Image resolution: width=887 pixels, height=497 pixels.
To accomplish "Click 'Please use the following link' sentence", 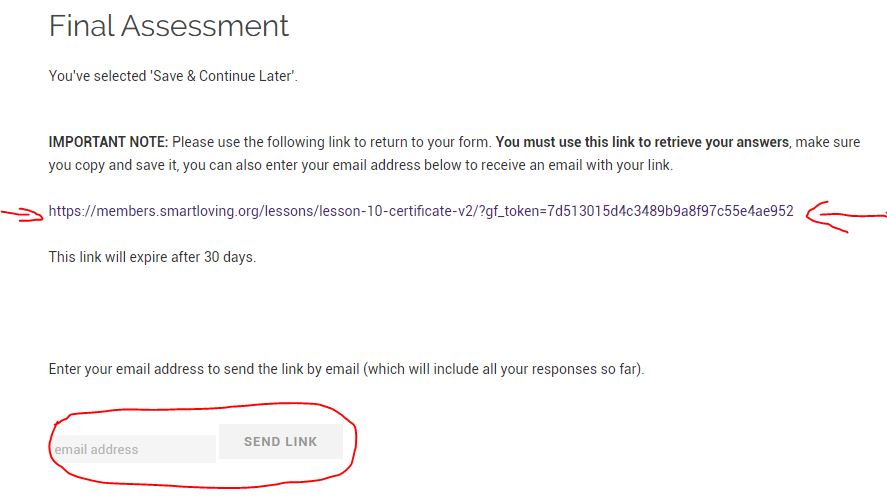I will [x=331, y=142].
